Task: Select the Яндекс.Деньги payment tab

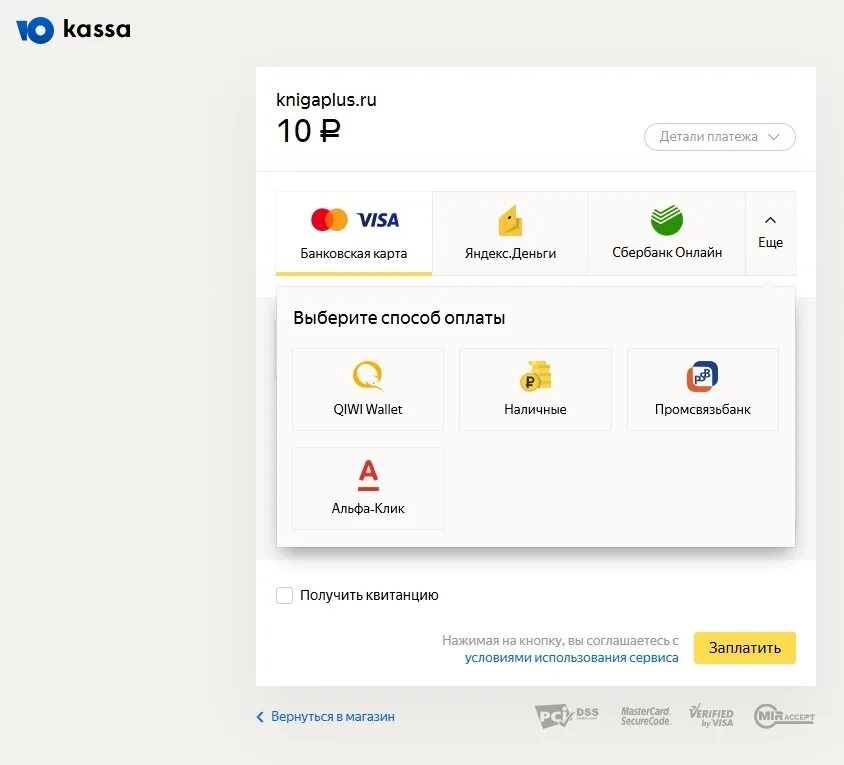Action: point(510,234)
